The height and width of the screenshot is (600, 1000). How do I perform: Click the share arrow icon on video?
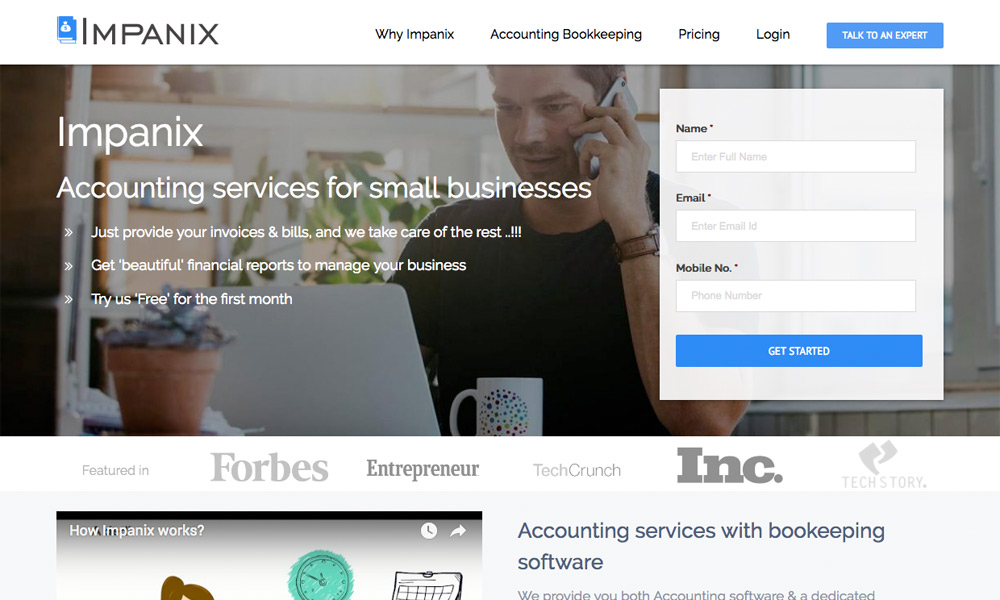click(458, 530)
